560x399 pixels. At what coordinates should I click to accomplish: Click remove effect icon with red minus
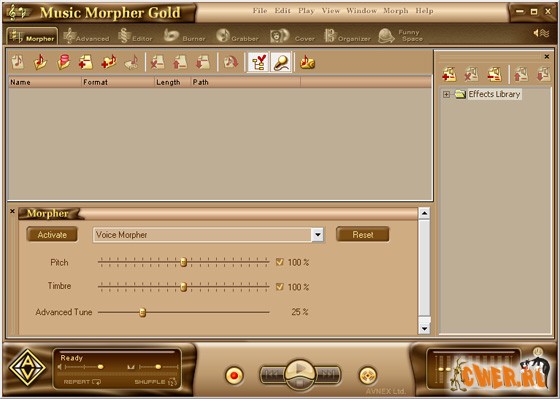click(x=495, y=74)
